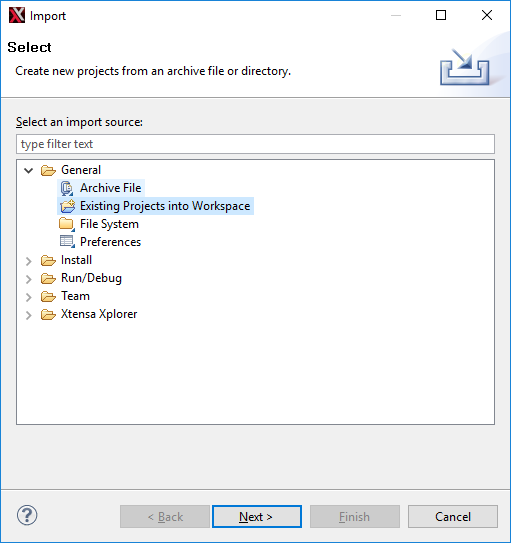Expand the Team category
This screenshot has width=511, height=543.
pyautogui.click(x=28, y=297)
